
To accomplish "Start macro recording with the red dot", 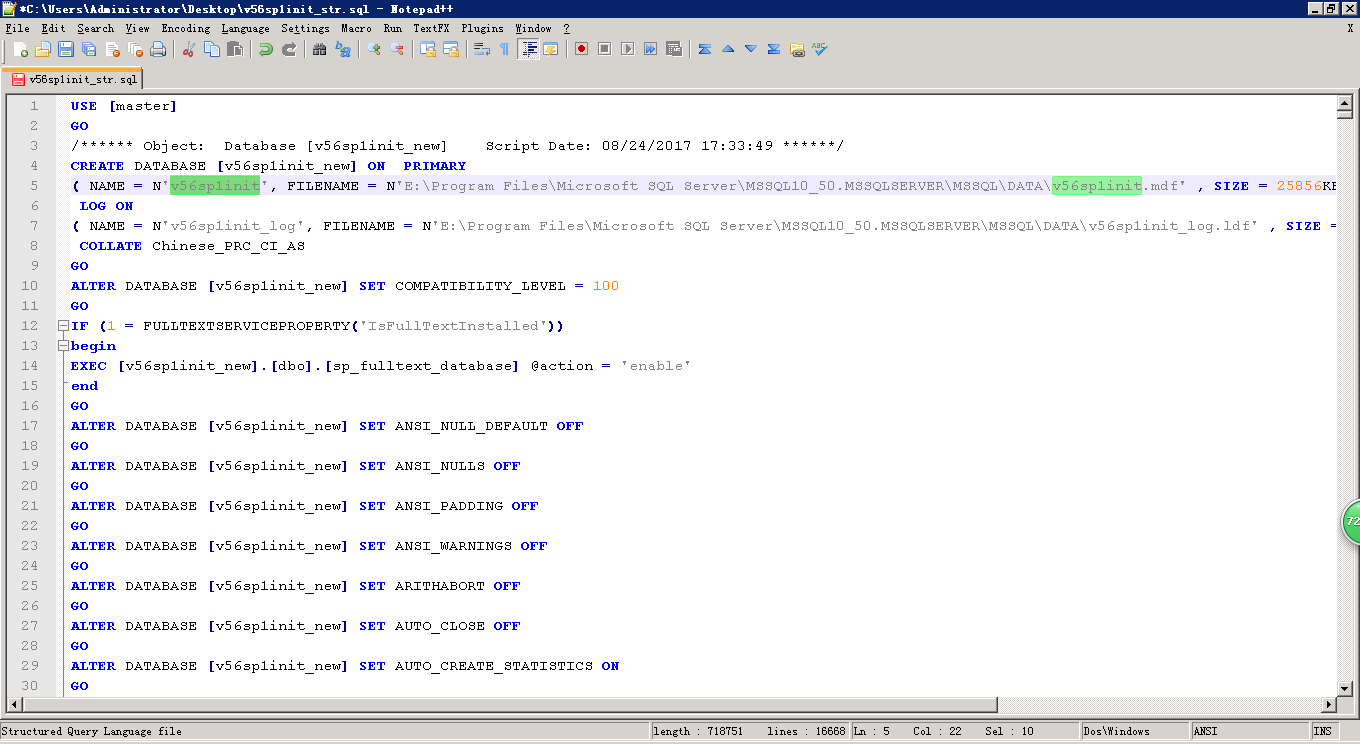I will coord(582,49).
